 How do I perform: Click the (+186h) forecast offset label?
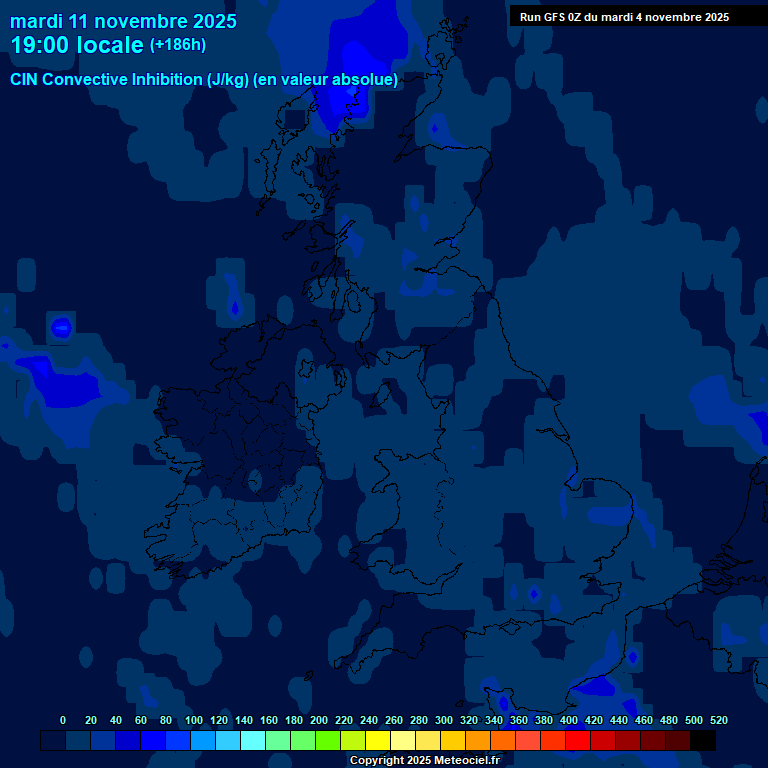(178, 45)
